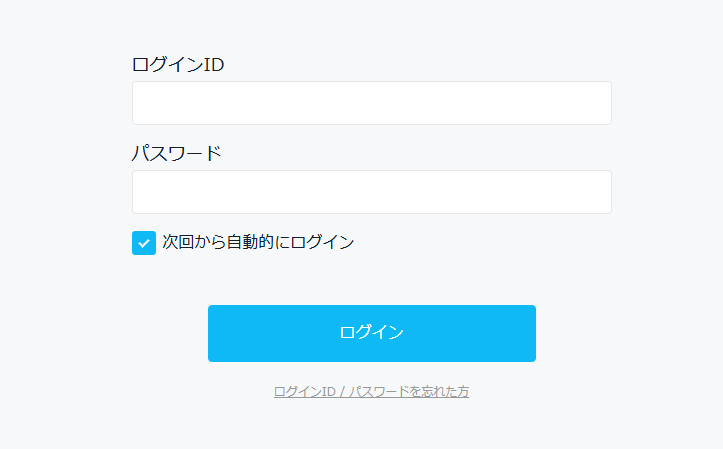Disable automatic login next time

[x=144, y=243]
